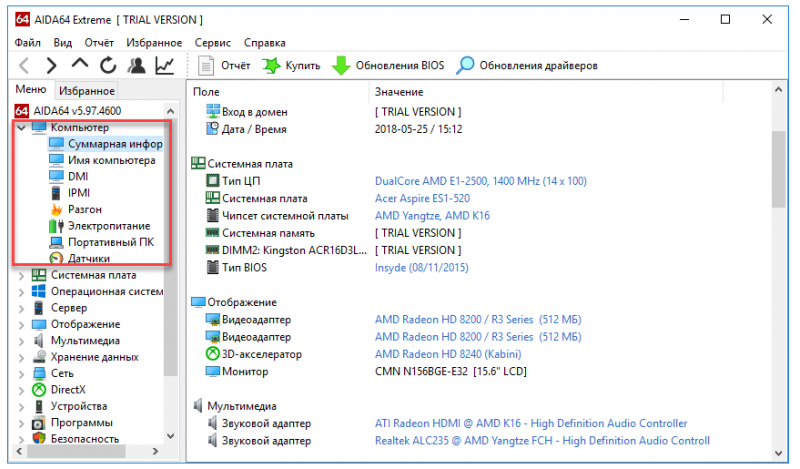Switch to the Меню sidebar tab
This screenshot has height=469, width=800.
click(31, 89)
